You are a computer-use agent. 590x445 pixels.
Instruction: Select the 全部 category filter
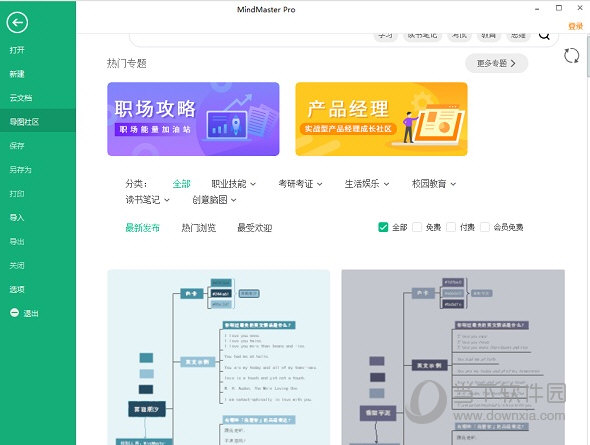(181, 184)
